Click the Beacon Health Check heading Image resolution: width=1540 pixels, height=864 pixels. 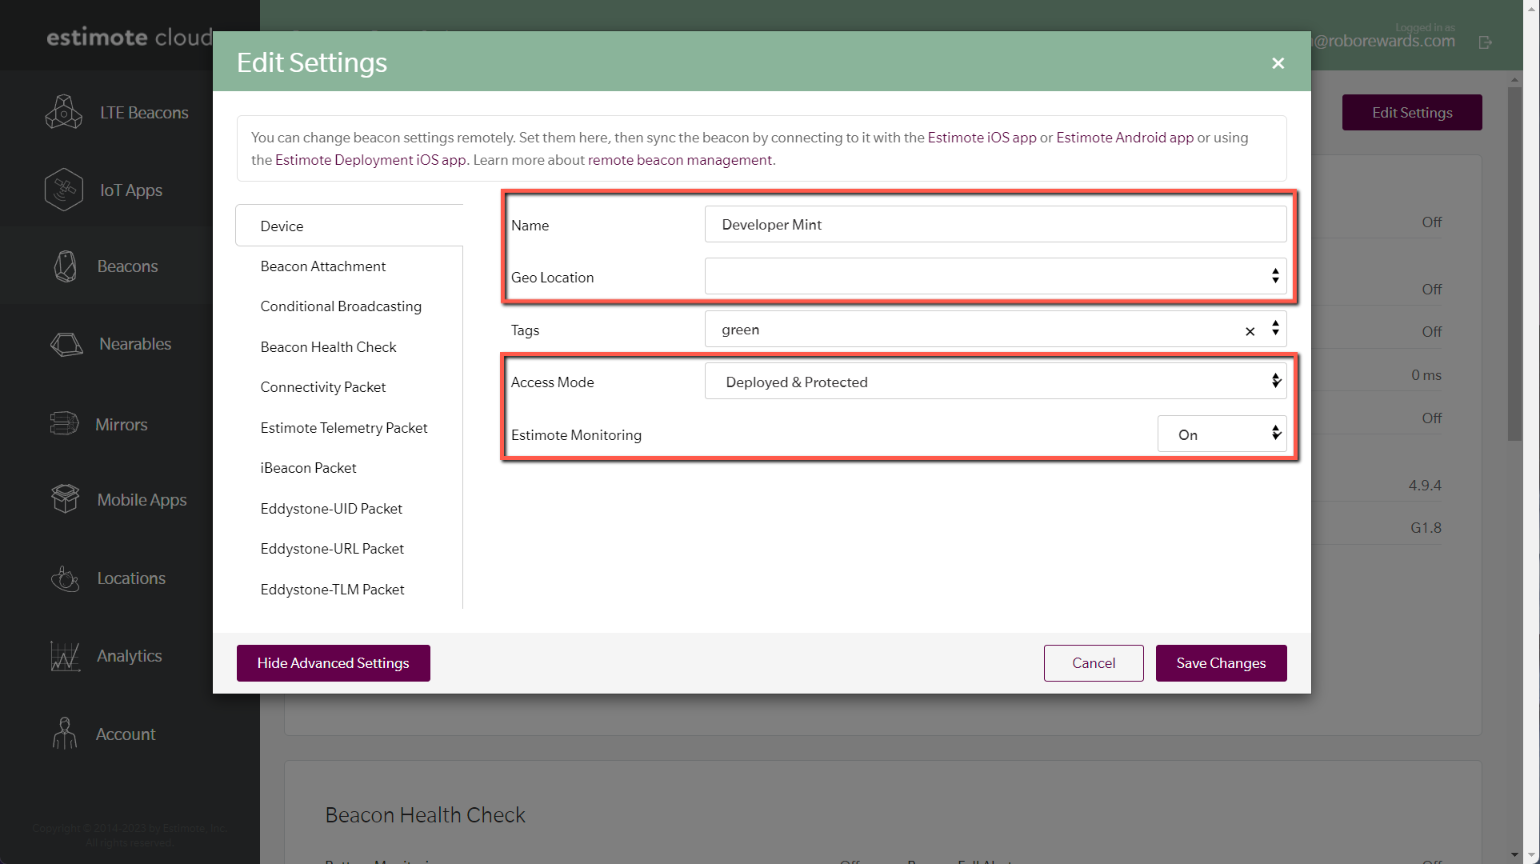point(425,815)
